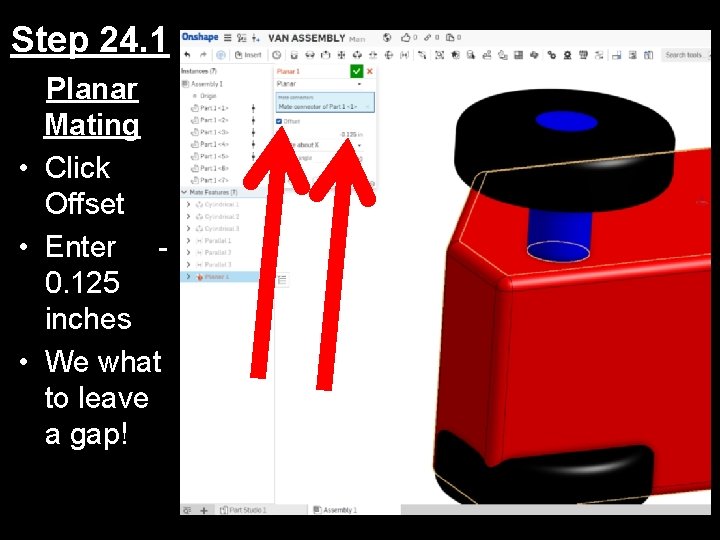Select the Ball mate tool

[389, 55]
